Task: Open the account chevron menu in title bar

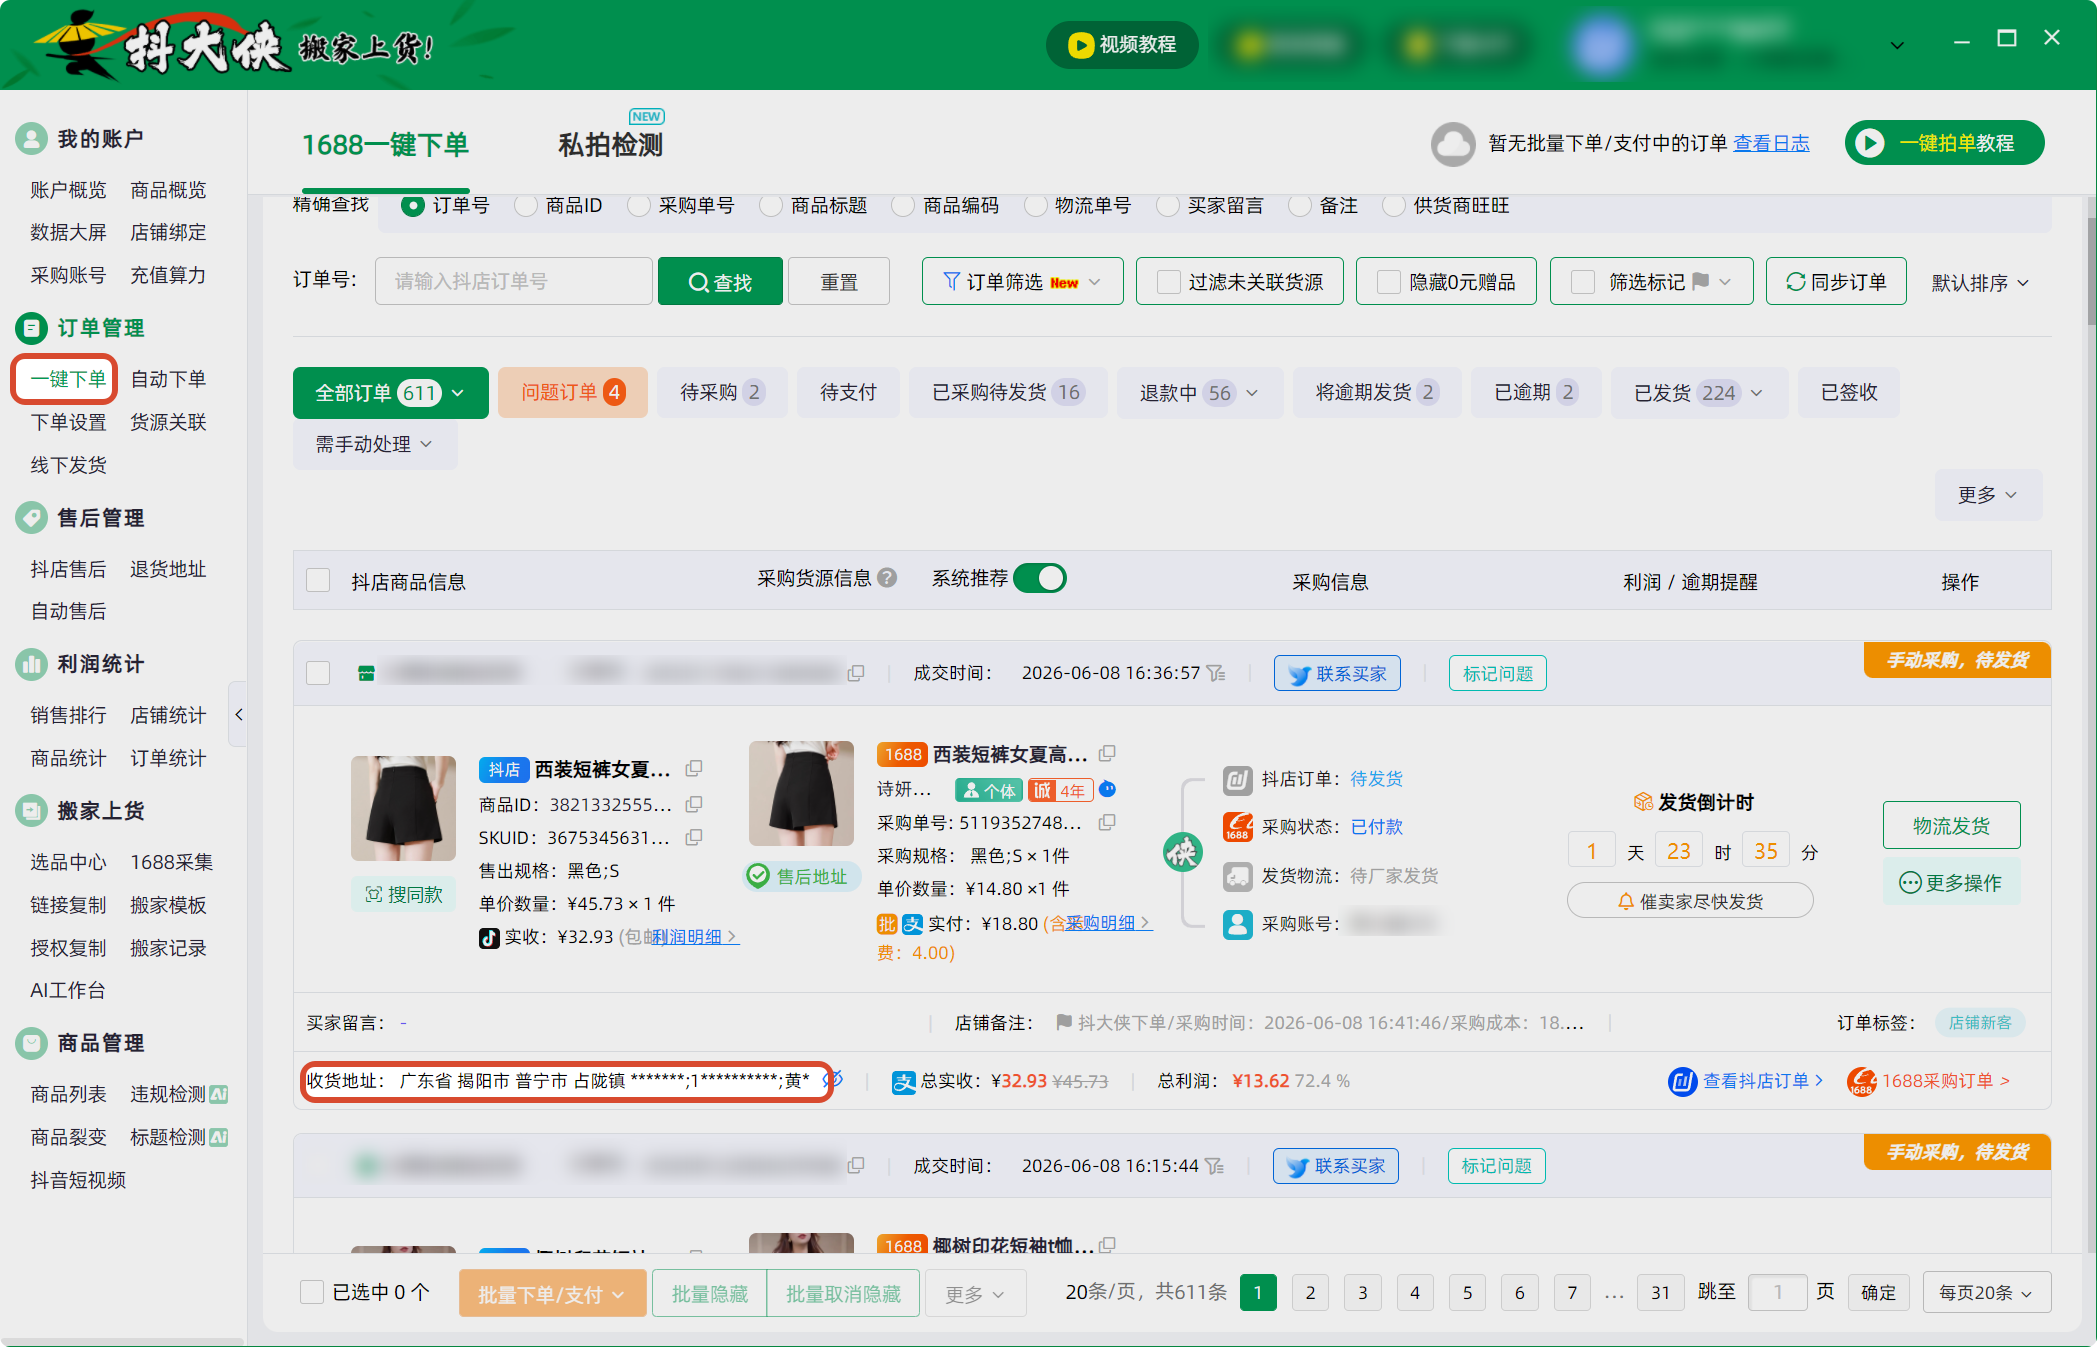Action: pyautogui.click(x=1897, y=45)
